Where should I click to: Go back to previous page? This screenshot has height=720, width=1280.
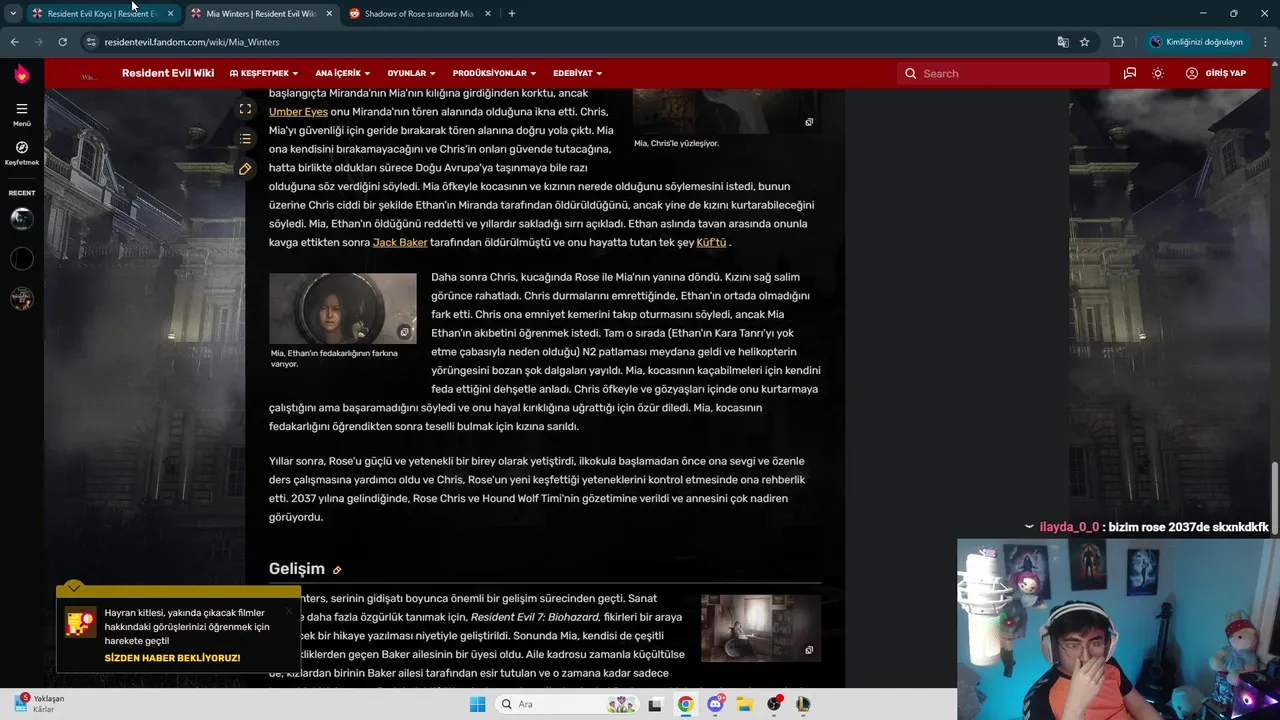[14, 42]
